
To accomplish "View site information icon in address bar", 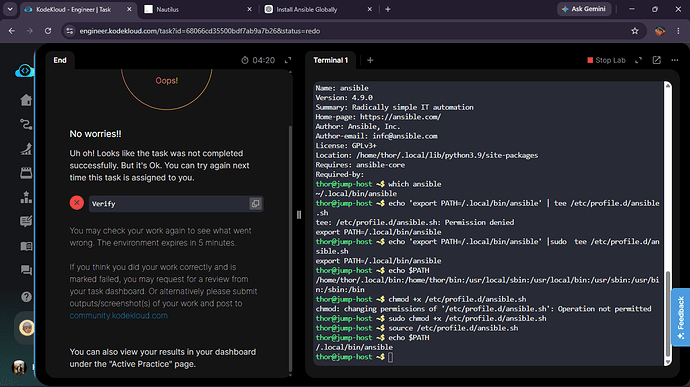I will (69, 31).
